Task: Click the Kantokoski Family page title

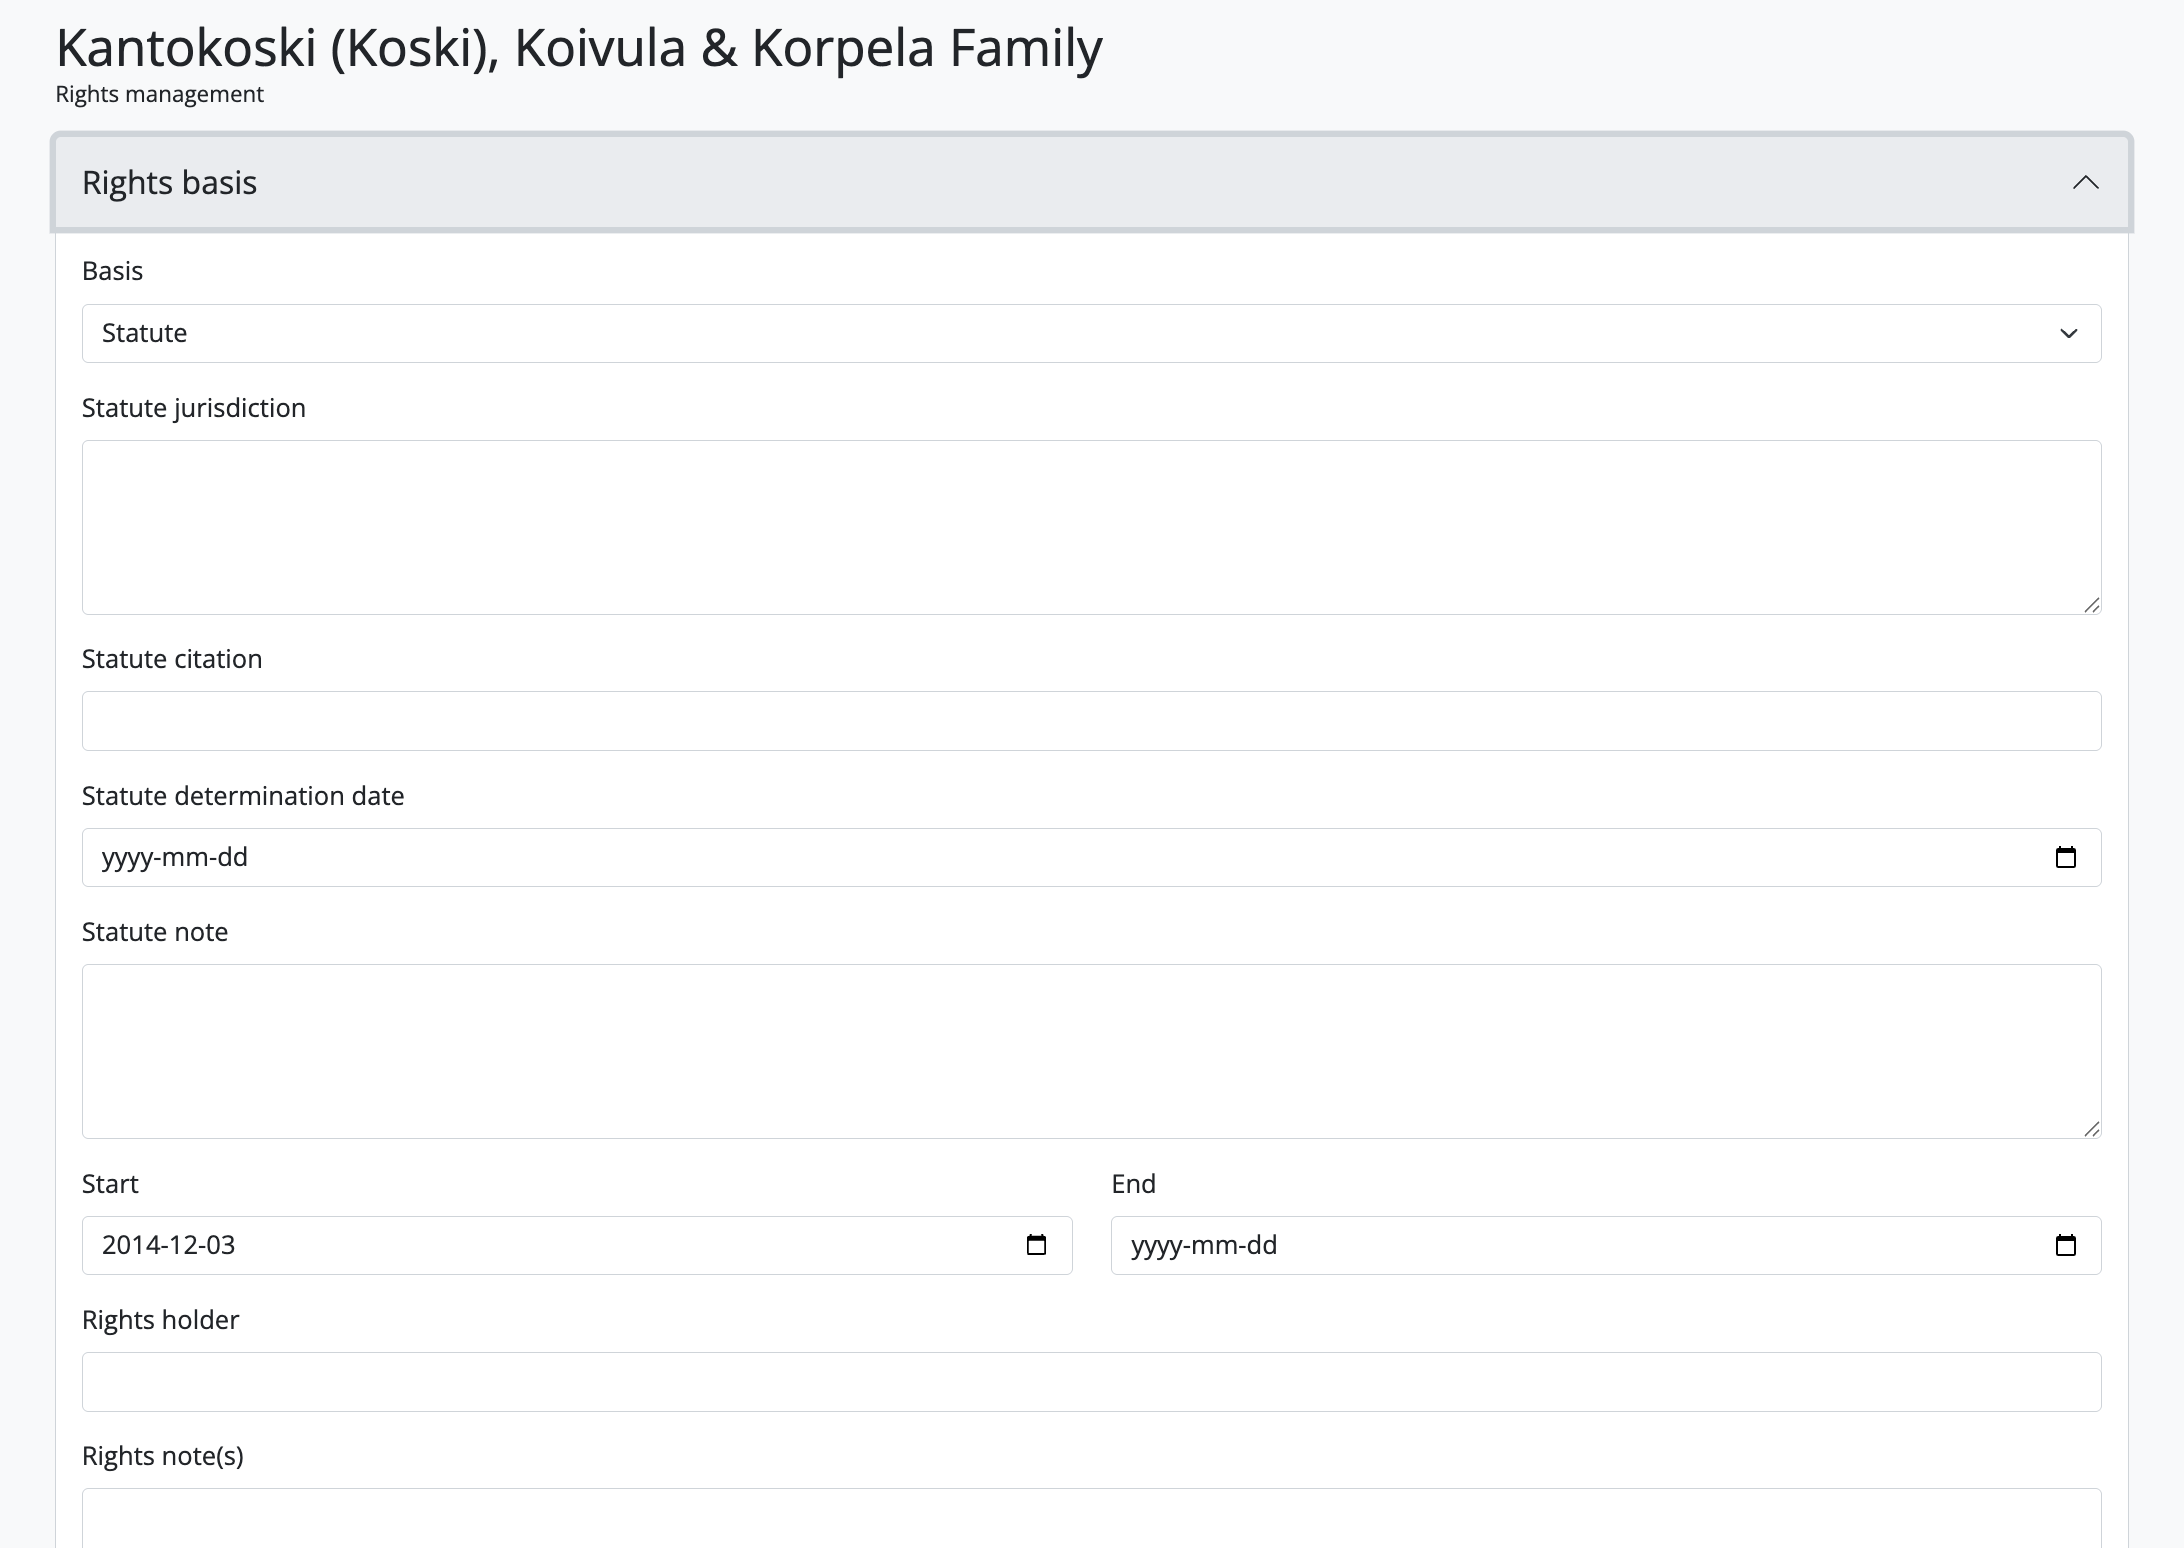Action: pos(578,48)
